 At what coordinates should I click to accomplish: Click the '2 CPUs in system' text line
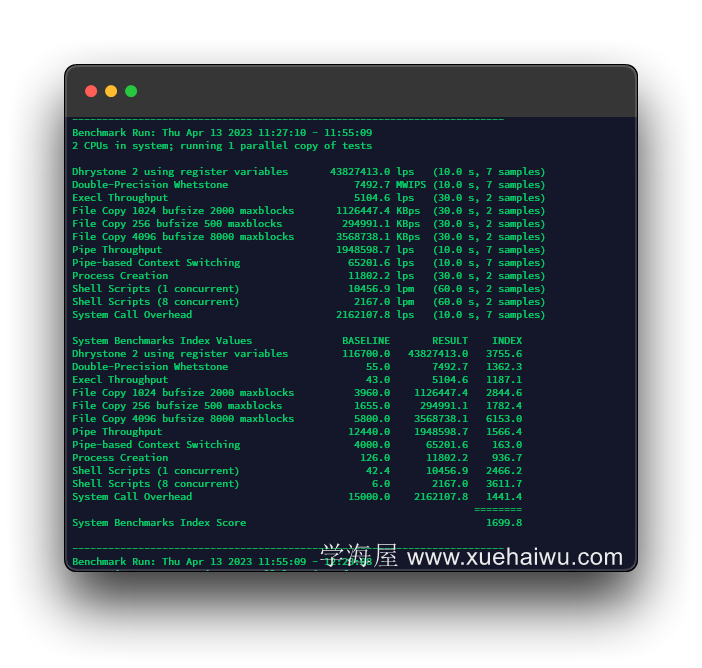coord(222,146)
